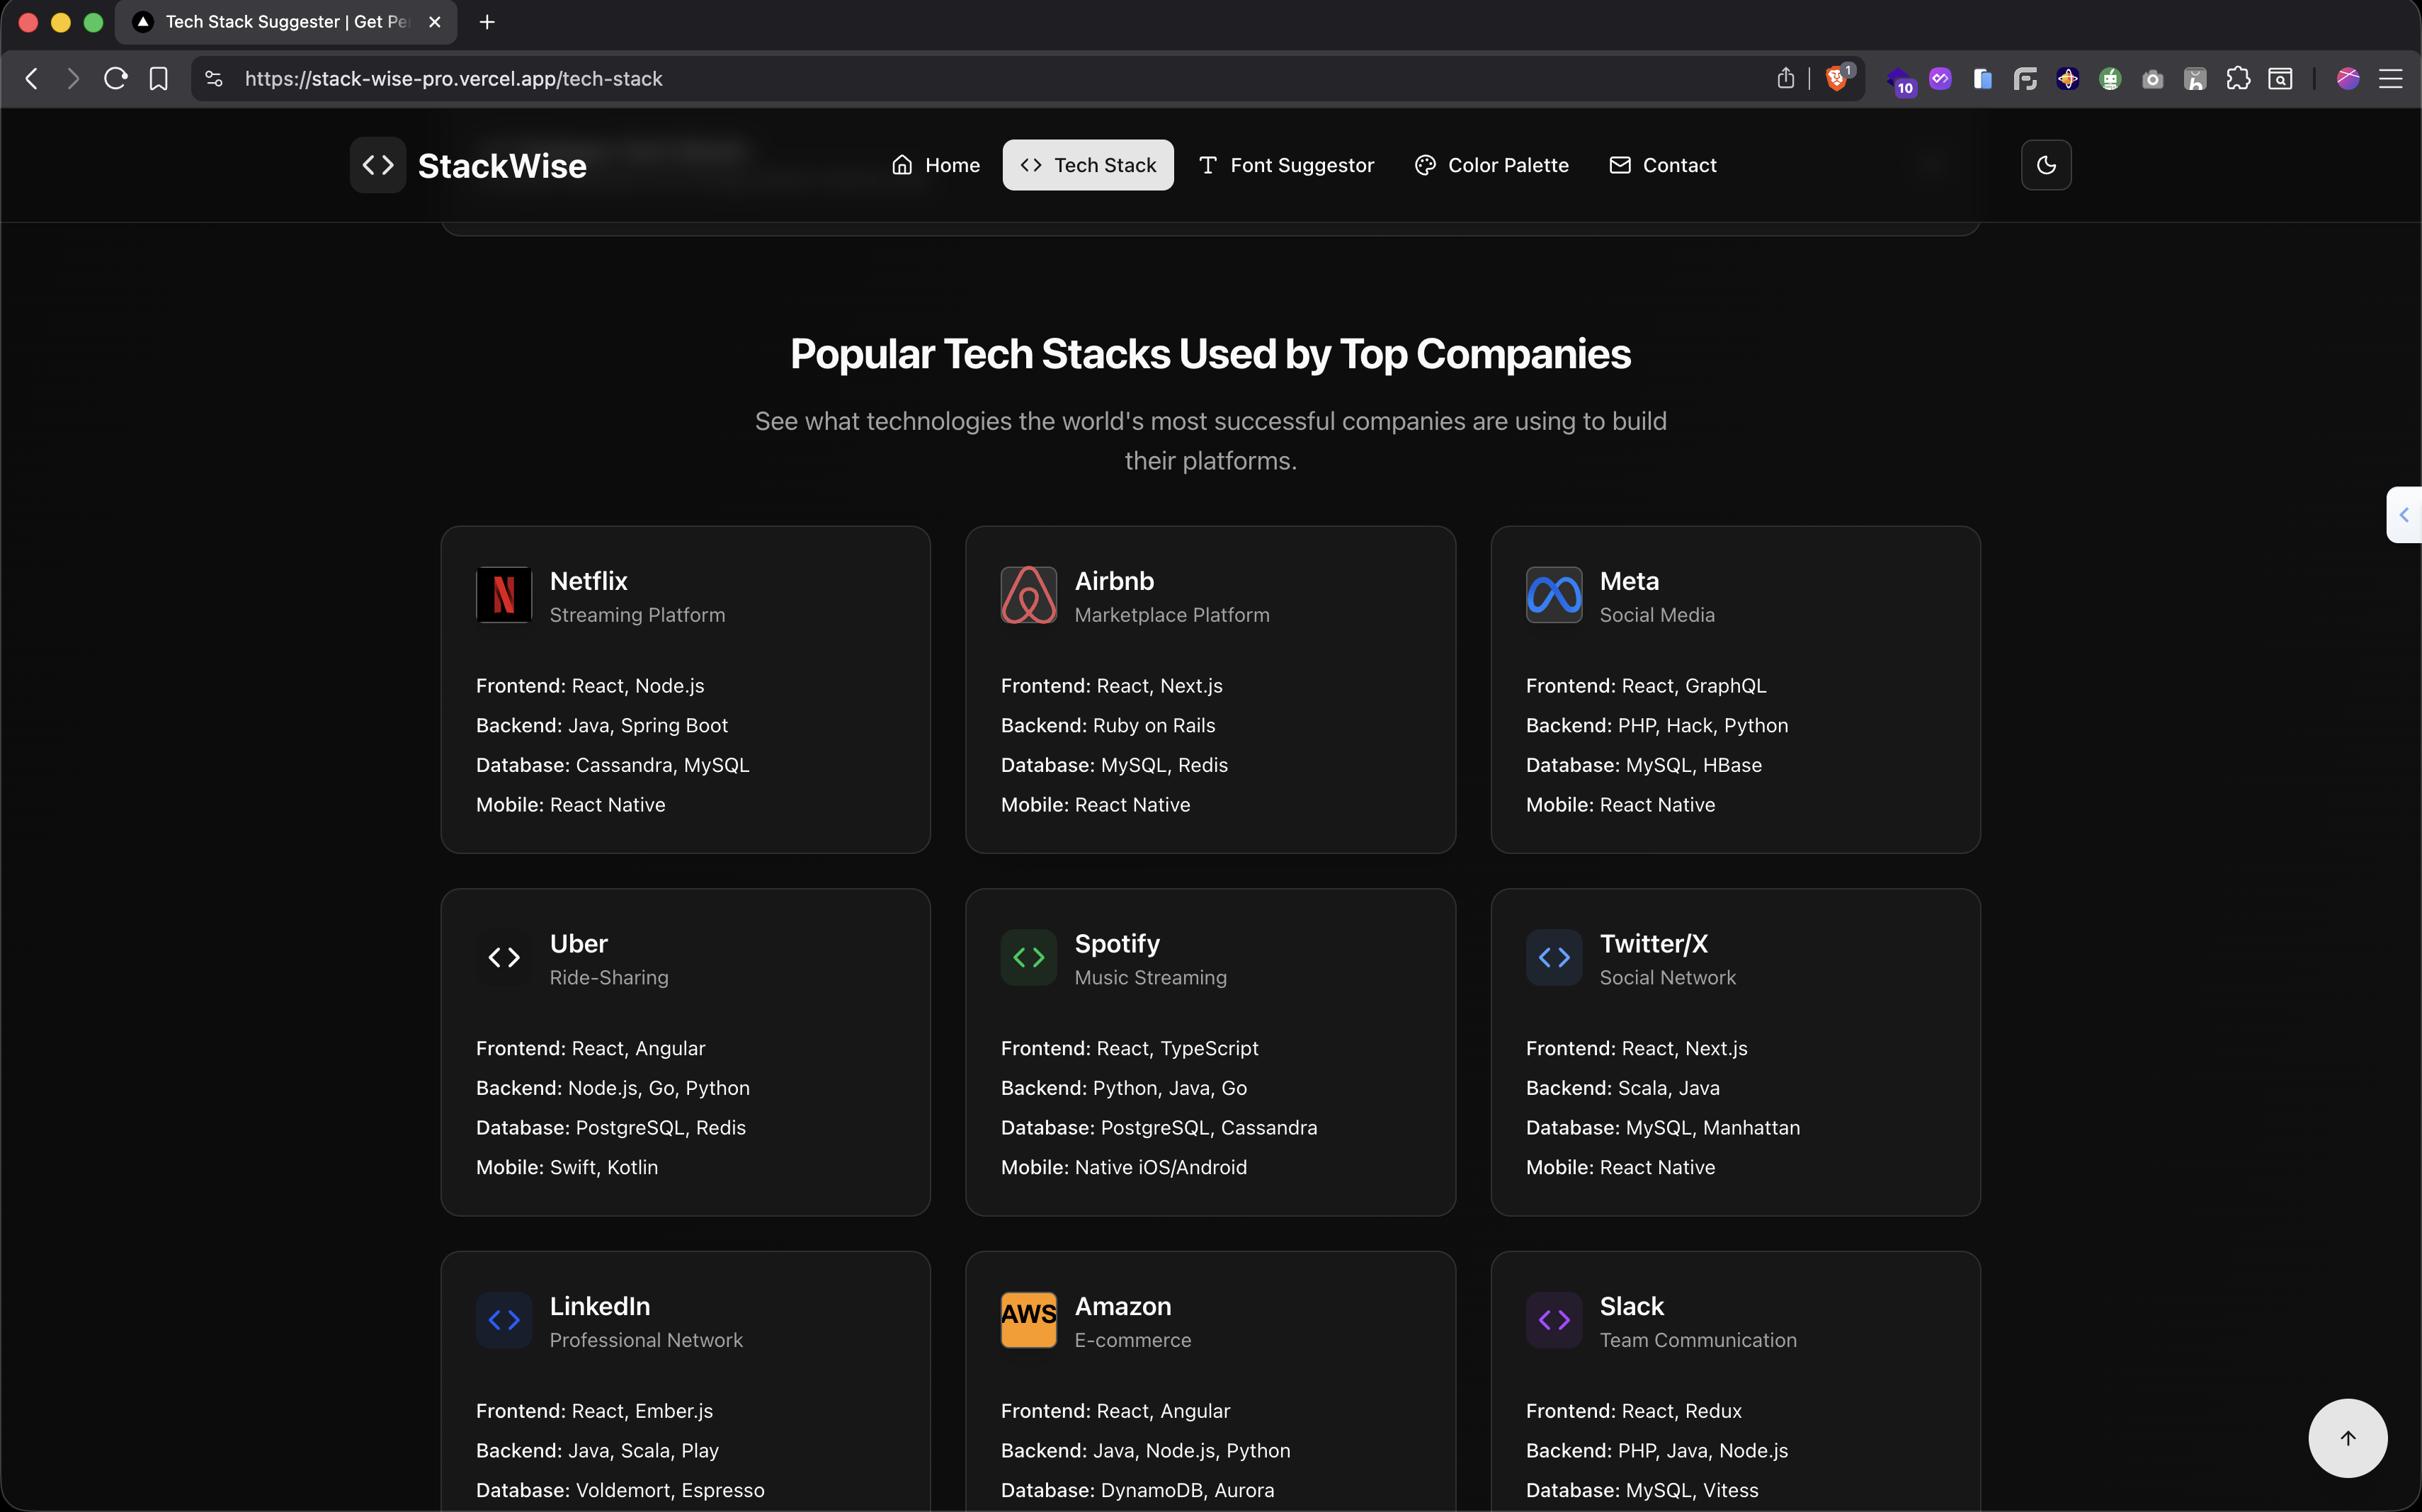Screen dimensions: 2422x1512
Task: Open the Font Suggestor nav tab
Action: click(1286, 165)
